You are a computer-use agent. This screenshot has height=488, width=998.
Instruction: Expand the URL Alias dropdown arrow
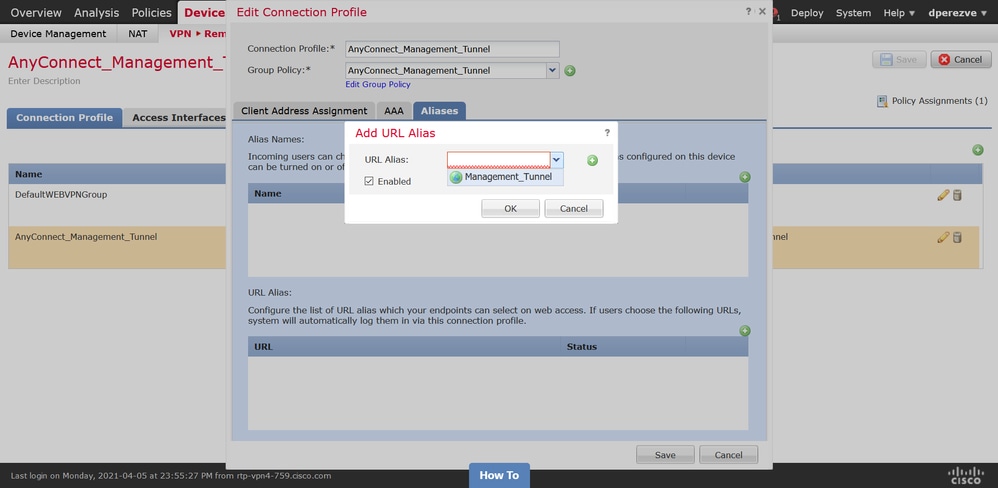click(x=557, y=160)
